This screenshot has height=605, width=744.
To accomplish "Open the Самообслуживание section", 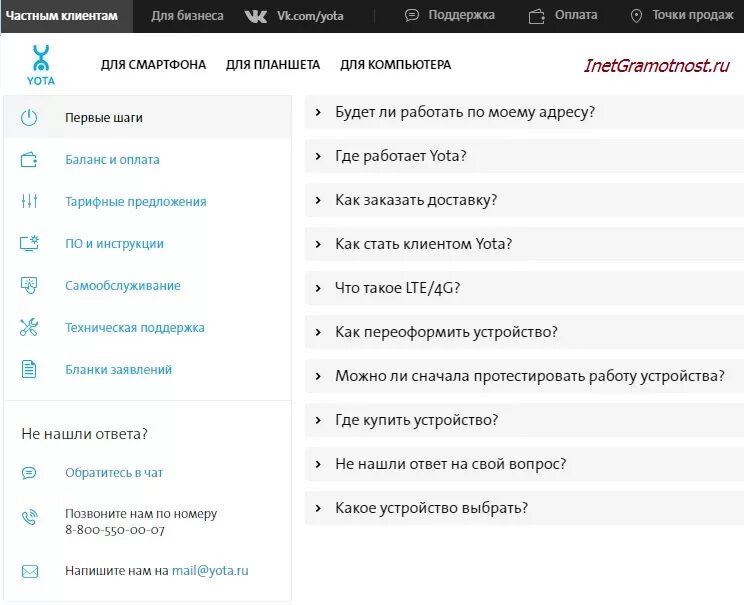I will (x=123, y=286).
